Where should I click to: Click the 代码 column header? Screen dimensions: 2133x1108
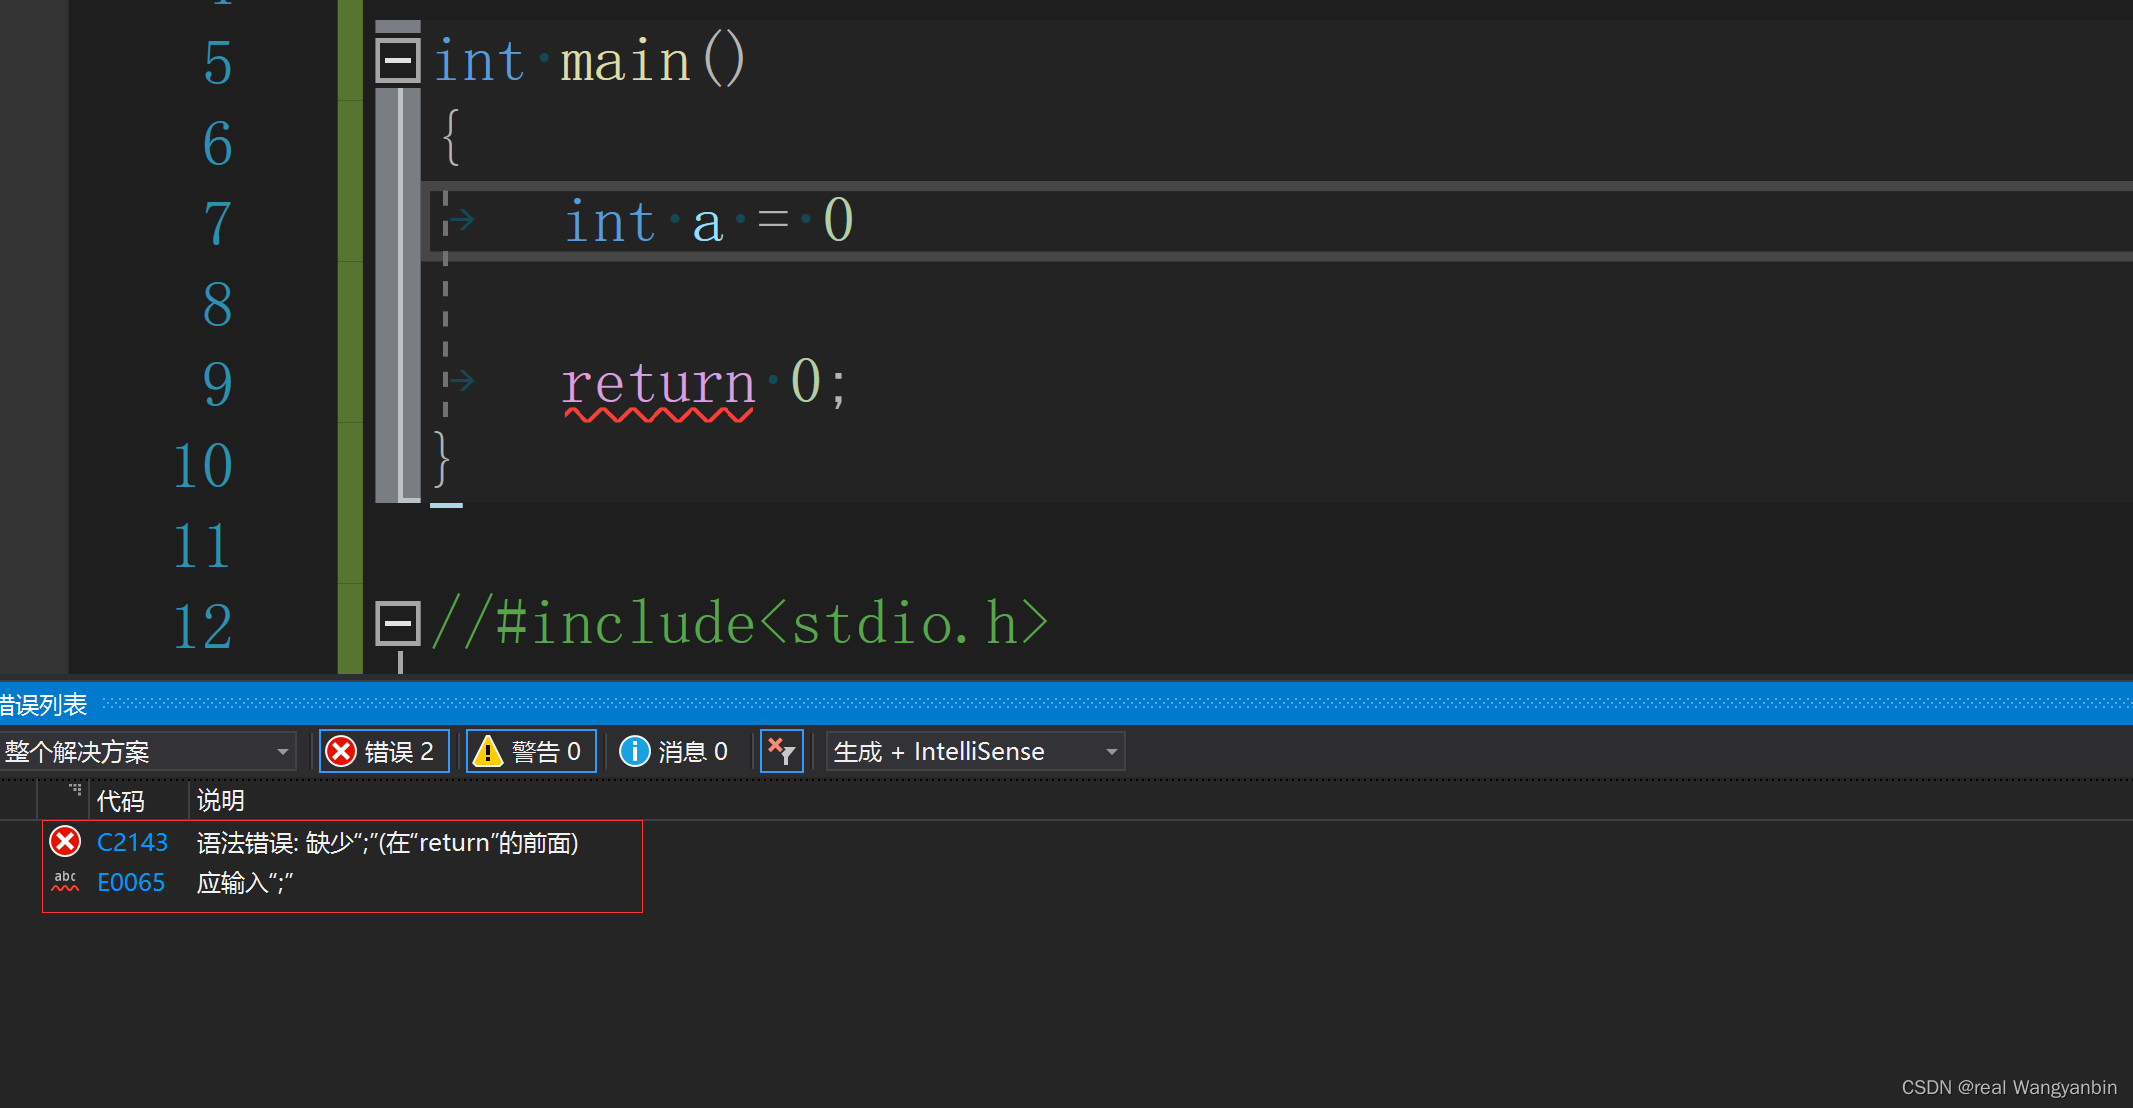click(x=121, y=801)
